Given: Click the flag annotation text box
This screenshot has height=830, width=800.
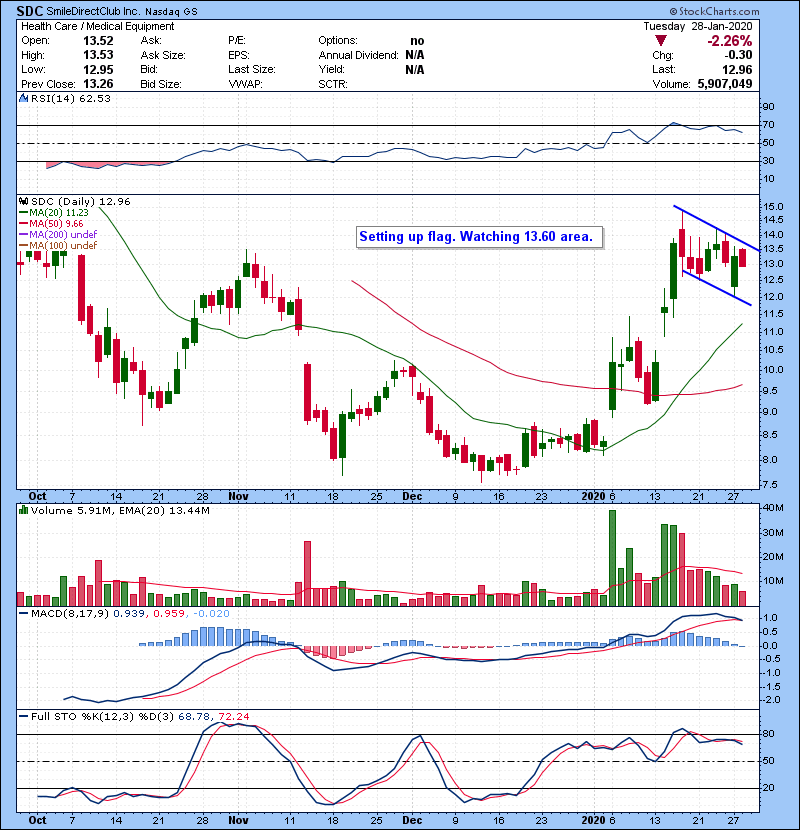Looking at the screenshot, I should click(480, 237).
